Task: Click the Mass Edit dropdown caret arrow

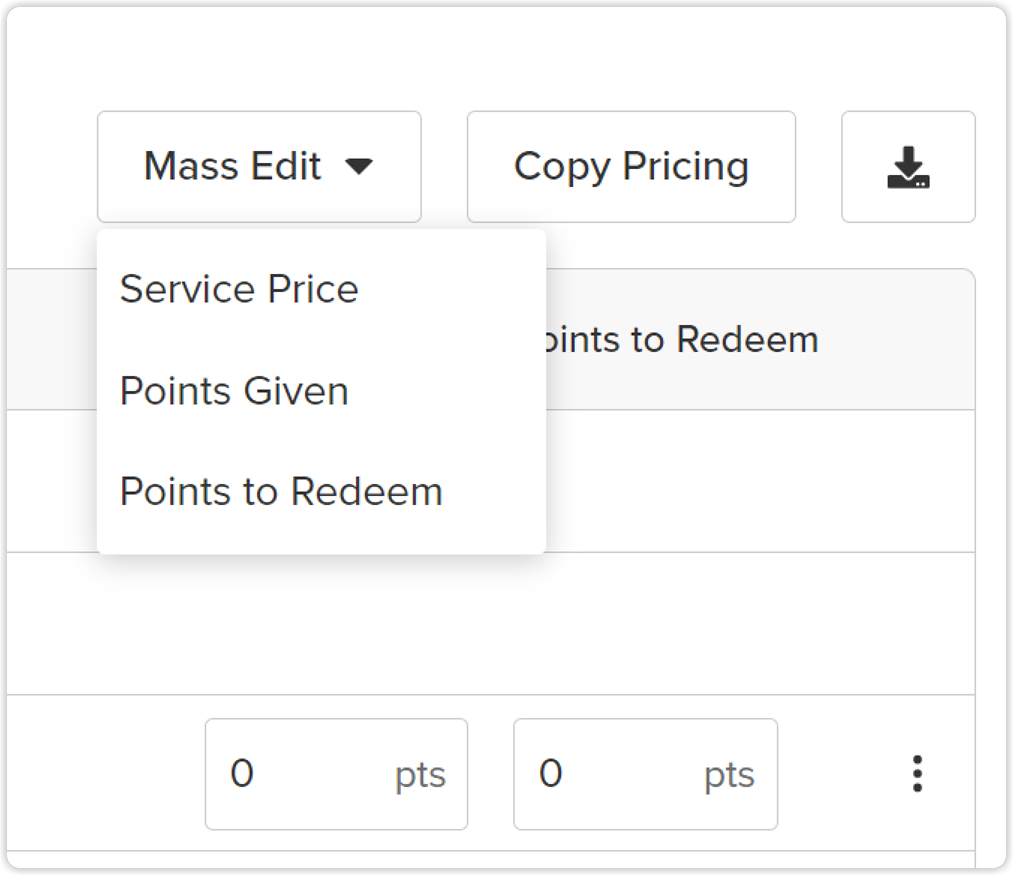Action: click(x=359, y=166)
